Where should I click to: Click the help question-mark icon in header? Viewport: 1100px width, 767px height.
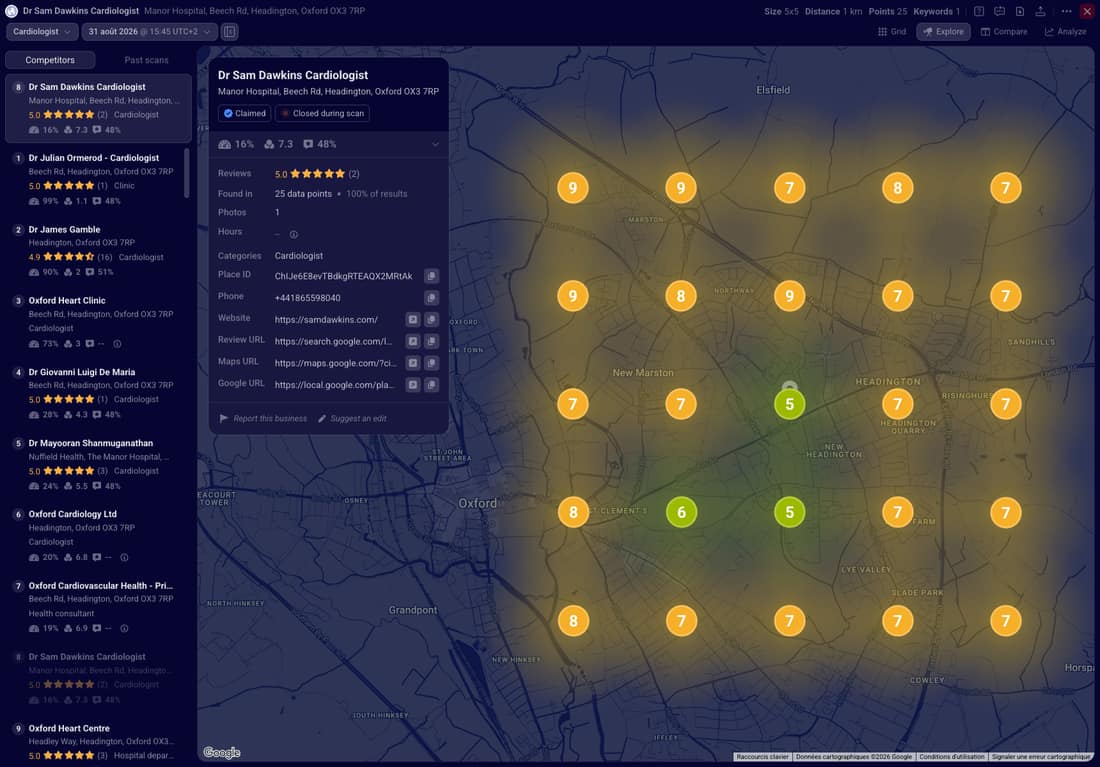tap(979, 11)
